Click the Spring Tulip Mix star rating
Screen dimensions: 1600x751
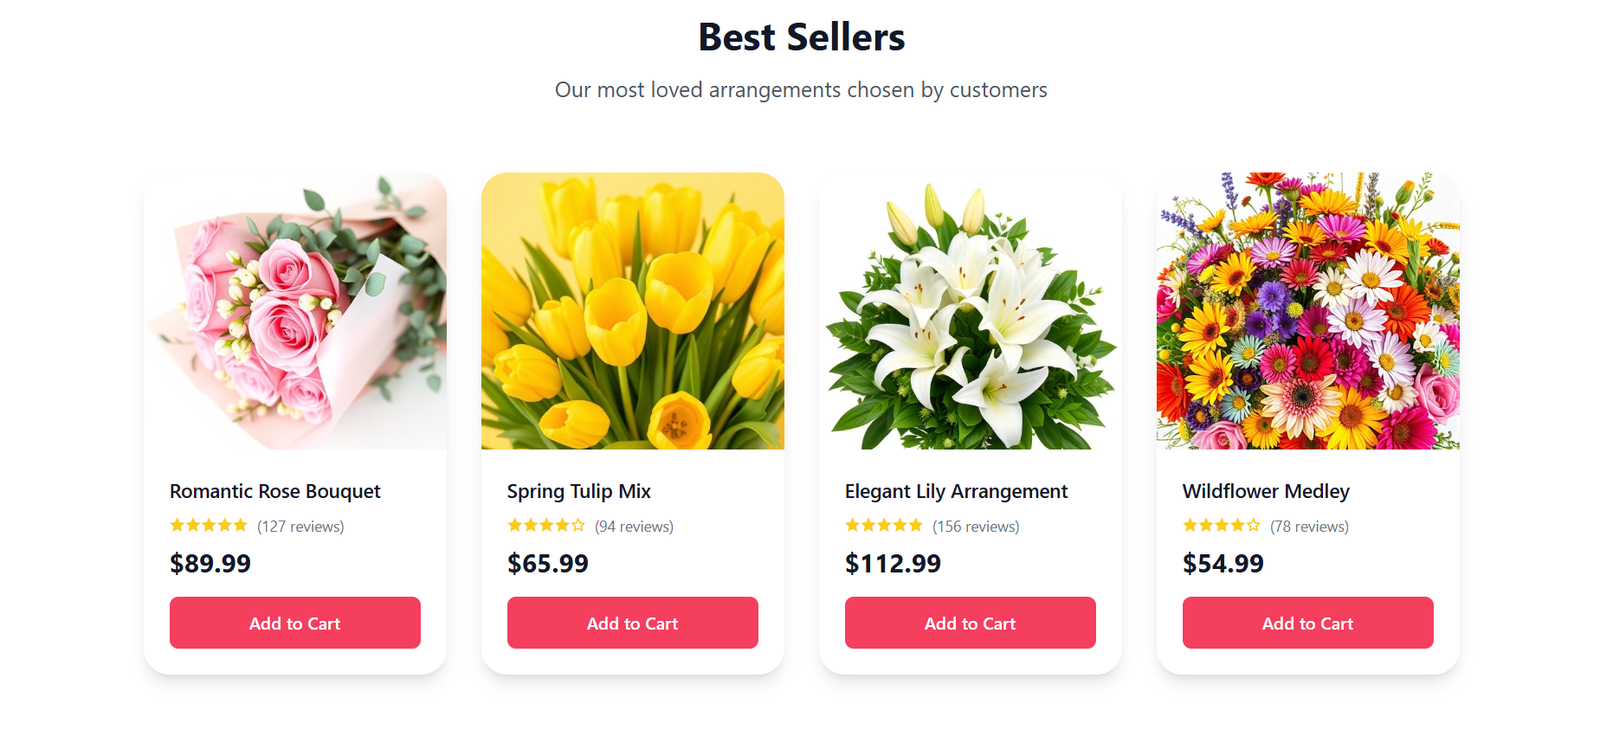546,525
